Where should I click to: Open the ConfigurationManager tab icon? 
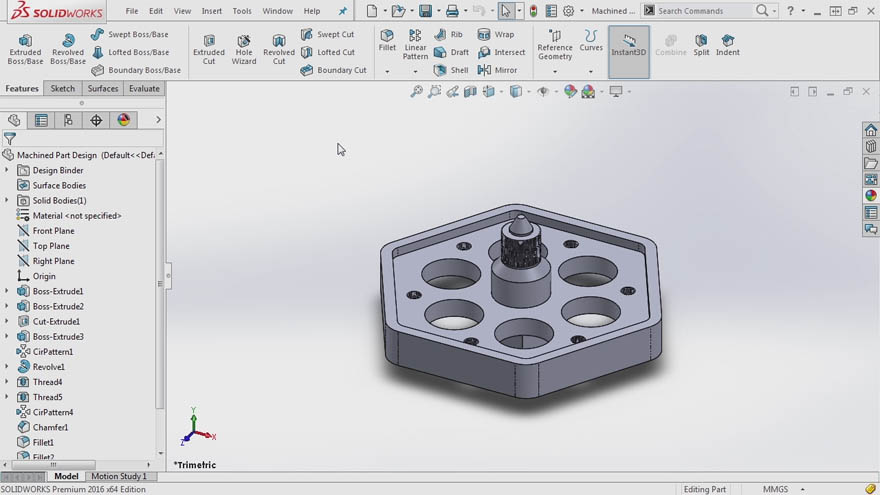[68, 120]
